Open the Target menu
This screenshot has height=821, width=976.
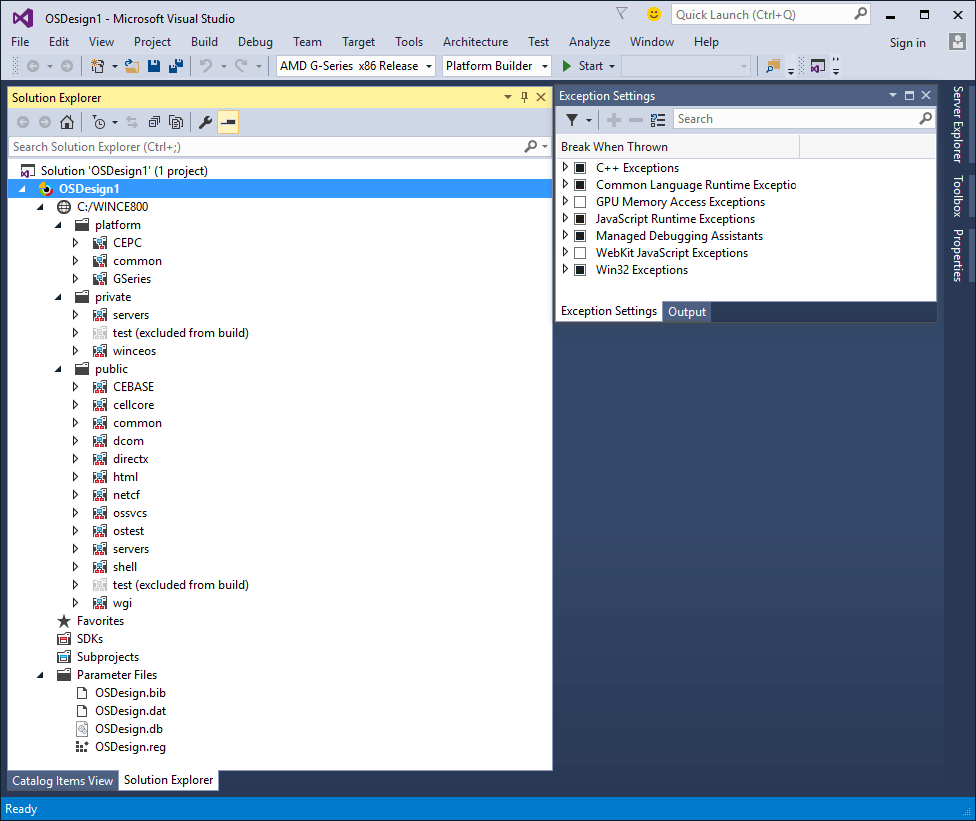point(358,42)
